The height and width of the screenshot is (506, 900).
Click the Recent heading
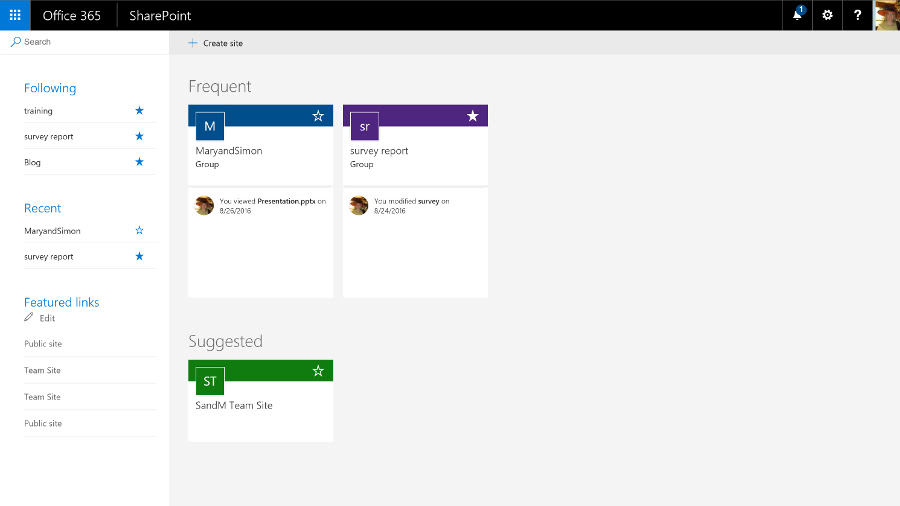42,208
